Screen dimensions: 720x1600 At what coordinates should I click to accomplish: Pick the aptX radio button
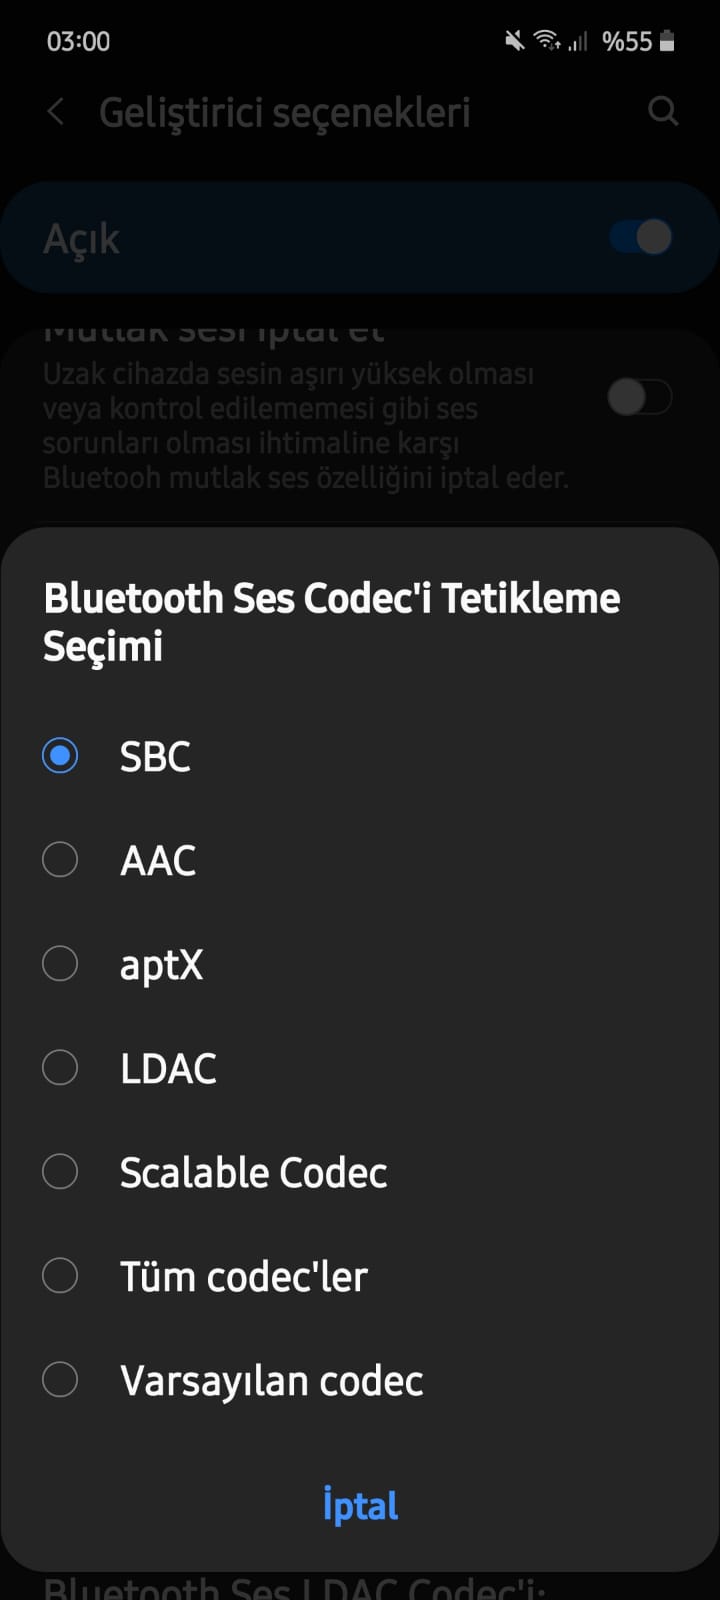(60, 963)
